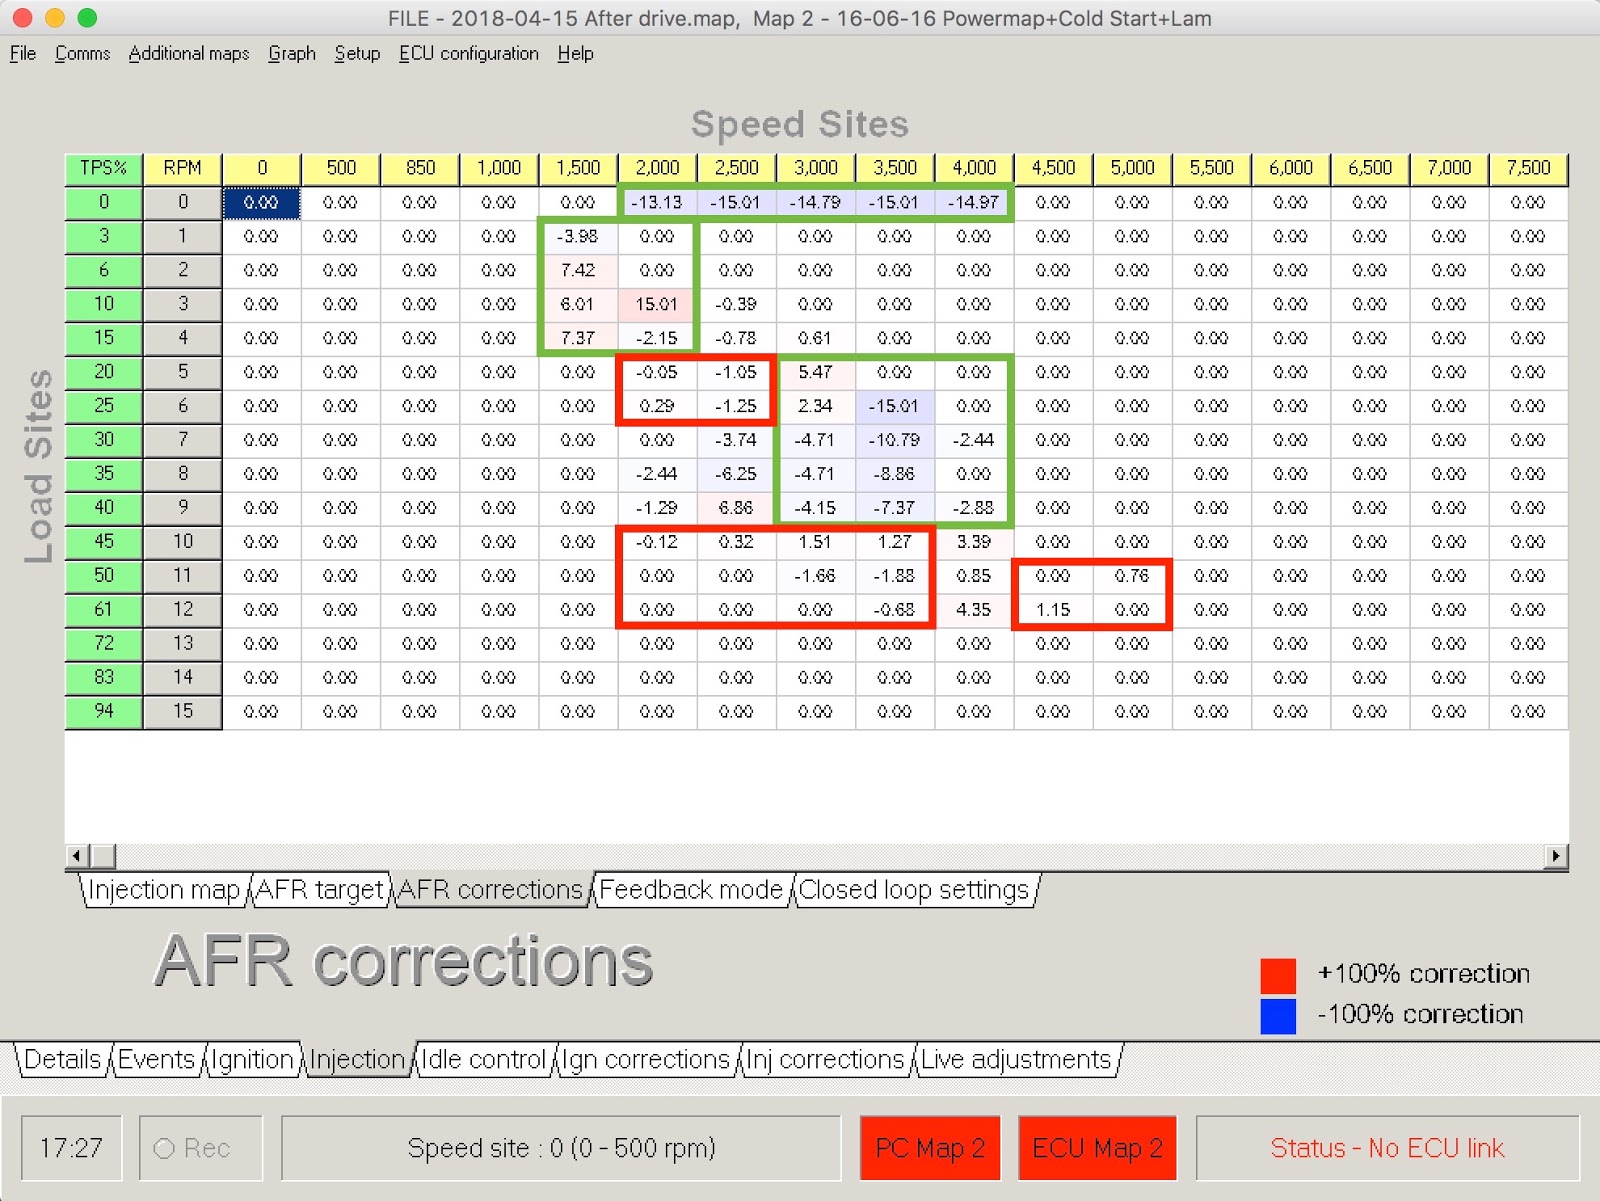1600x1201 pixels.
Task: Switch to the Injection map tab
Action: (x=165, y=889)
